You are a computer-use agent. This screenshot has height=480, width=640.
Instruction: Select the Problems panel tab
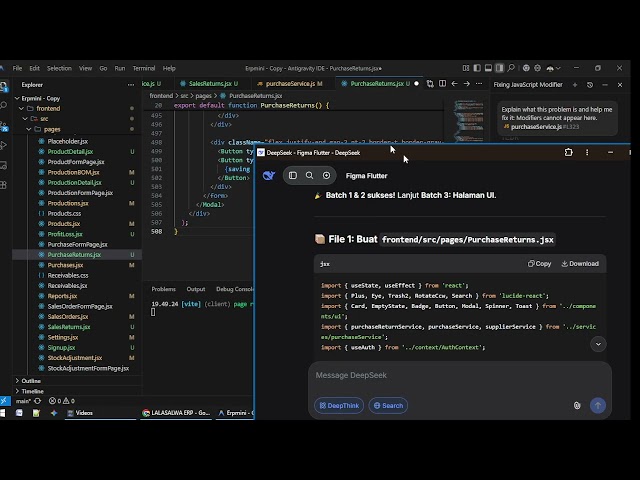coord(163,289)
